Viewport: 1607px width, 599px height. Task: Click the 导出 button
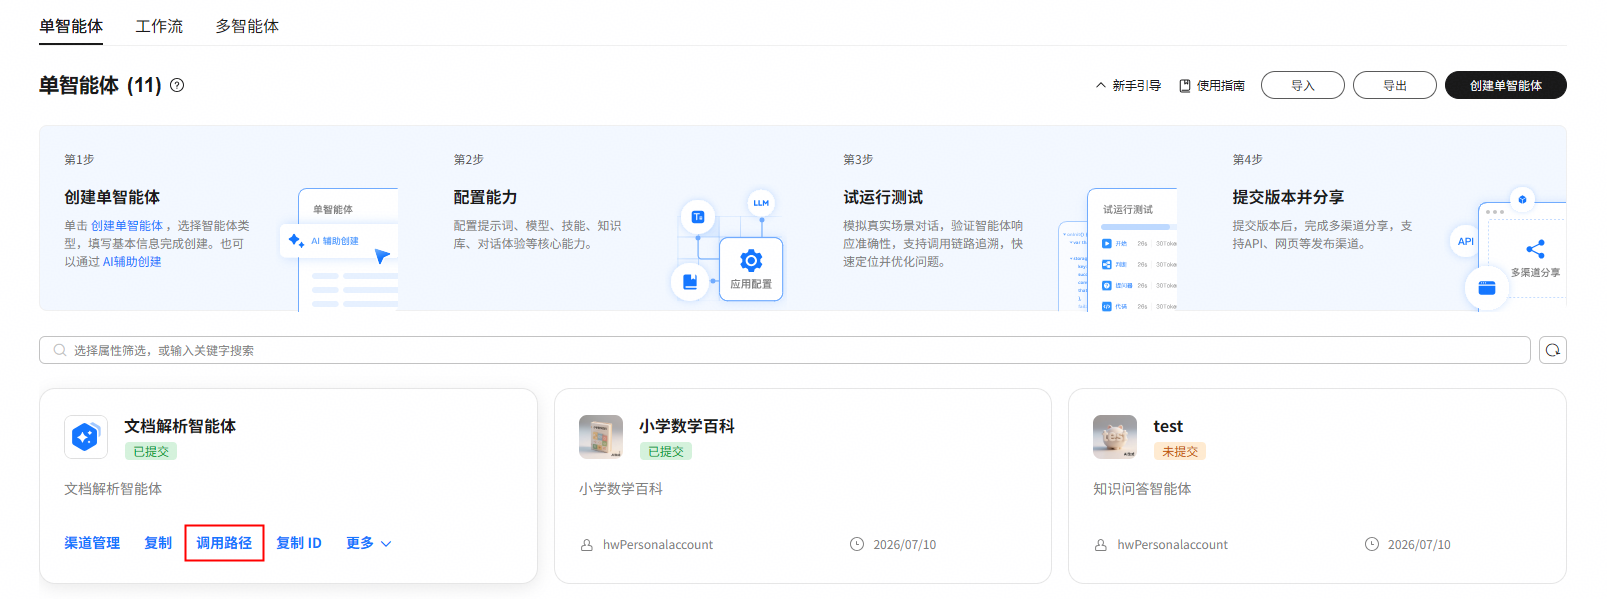1395,85
